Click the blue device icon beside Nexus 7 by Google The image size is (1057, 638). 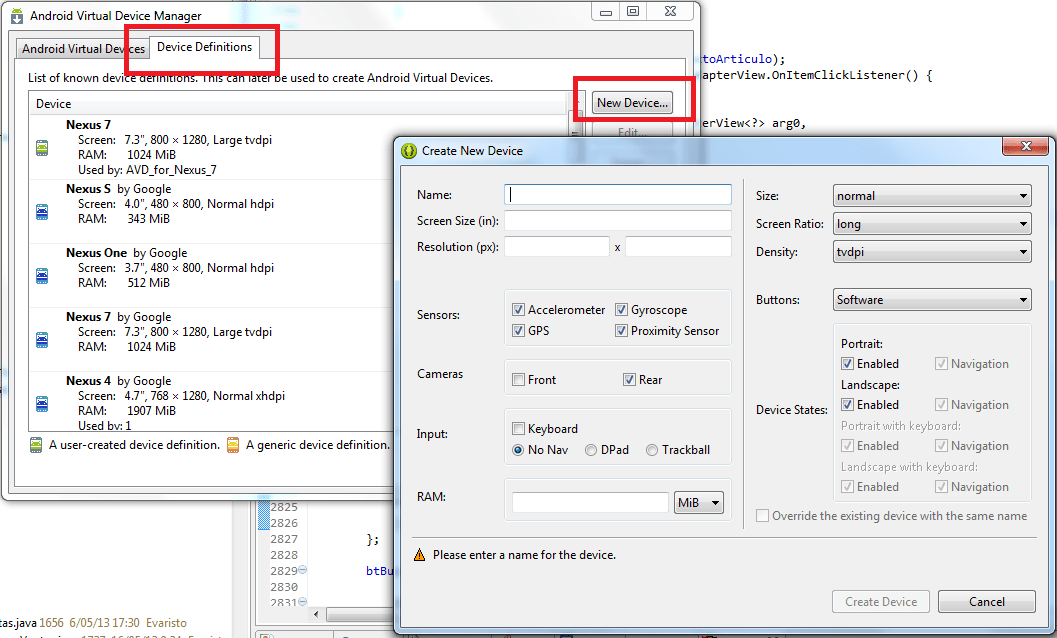coord(42,340)
